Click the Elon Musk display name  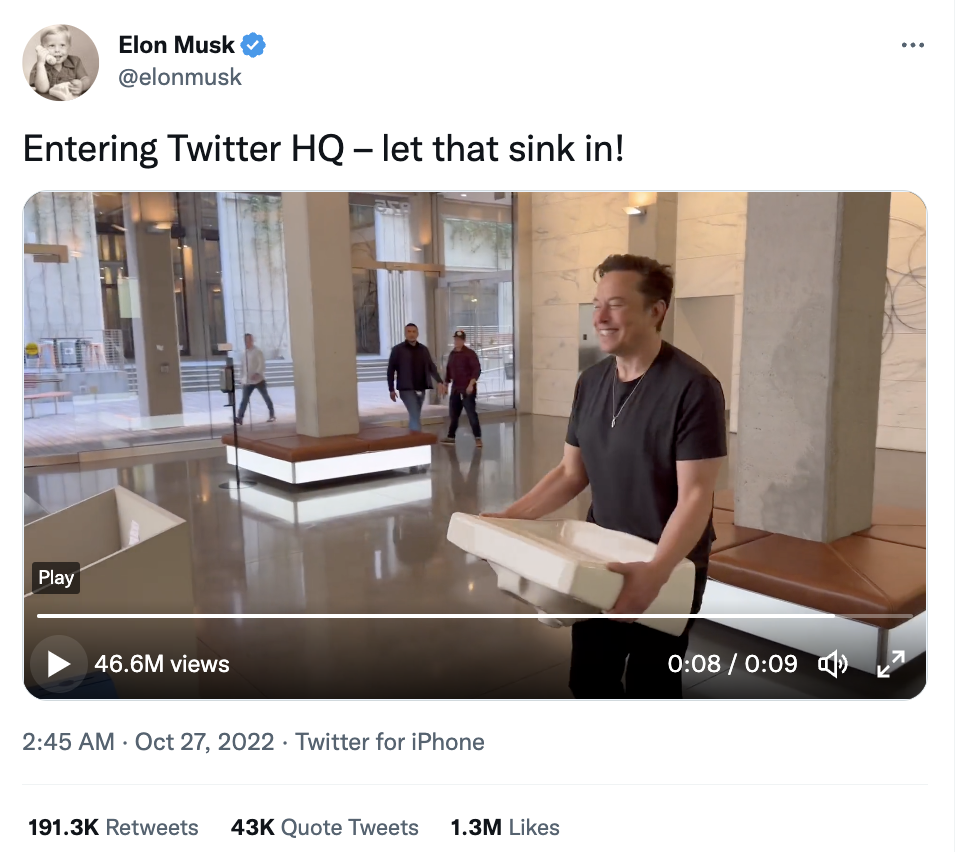(x=176, y=45)
